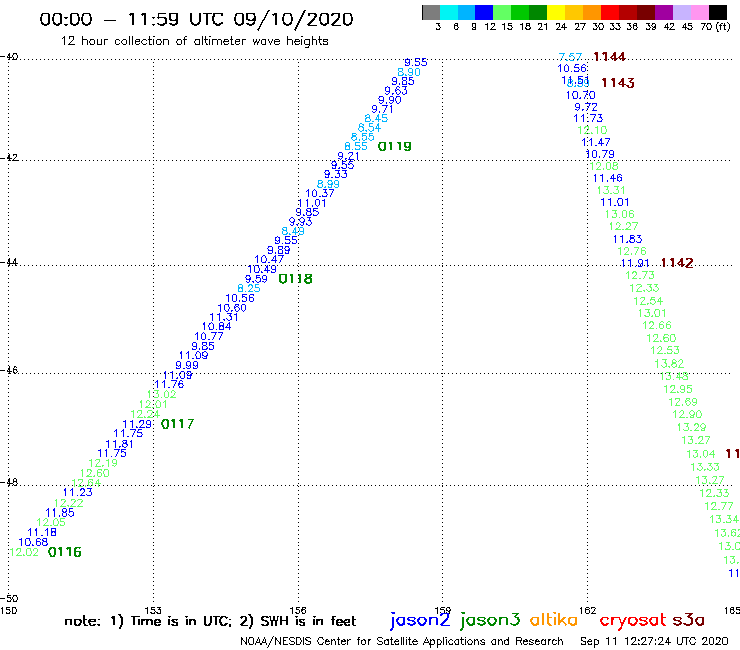The height and width of the screenshot is (650, 740).
Task: Click the wave height value 9.93
Action: [x=300, y=222]
